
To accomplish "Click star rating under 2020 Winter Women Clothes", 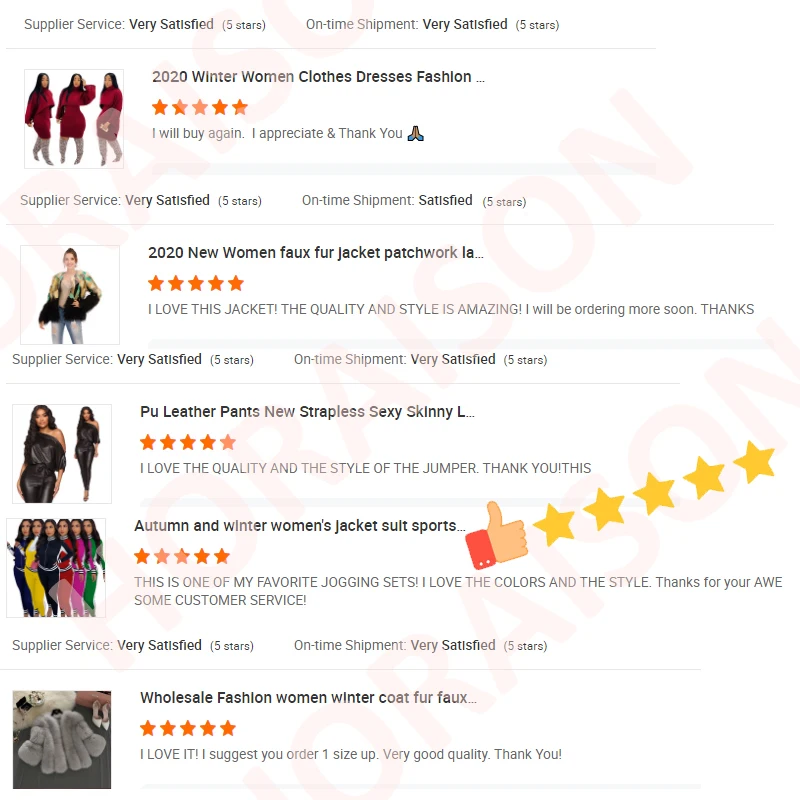I will (x=200, y=108).
